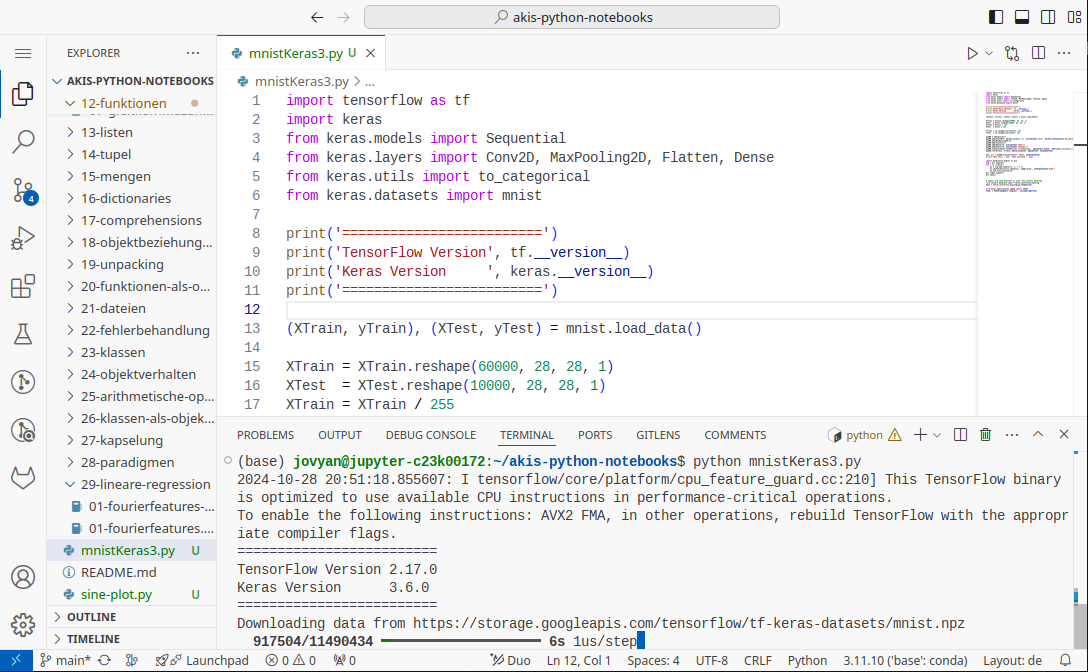The width and height of the screenshot is (1088, 672).
Task: Click the akis-python-notebooks search box
Action: click(573, 17)
